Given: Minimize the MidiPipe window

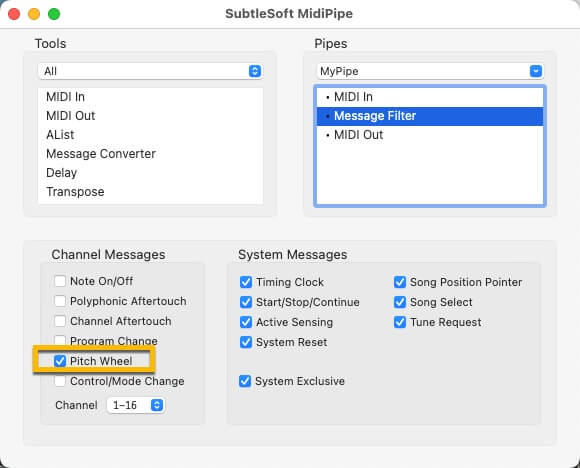Looking at the screenshot, I should click(x=34, y=14).
